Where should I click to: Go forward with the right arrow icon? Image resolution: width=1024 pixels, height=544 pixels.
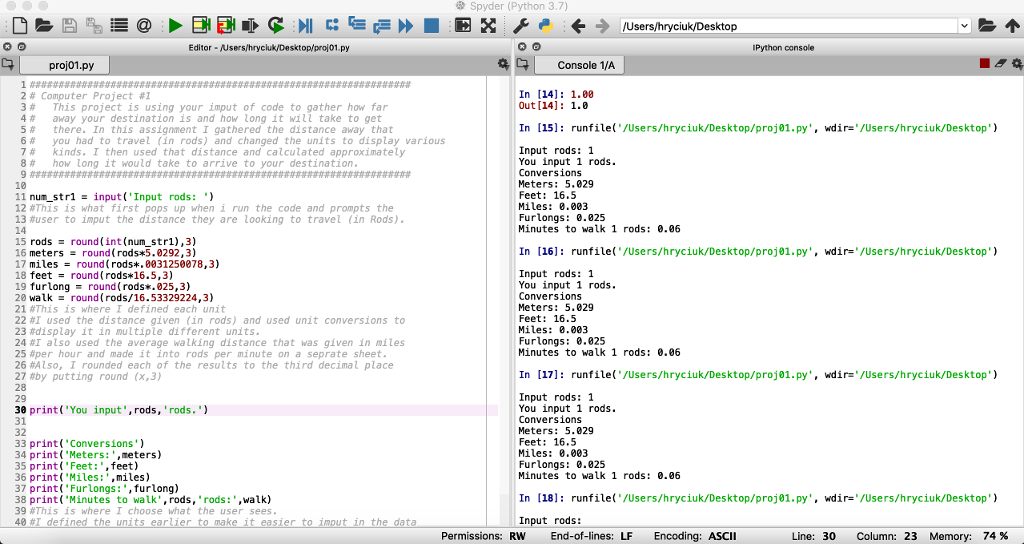pyautogui.click(x=602, y=26)
